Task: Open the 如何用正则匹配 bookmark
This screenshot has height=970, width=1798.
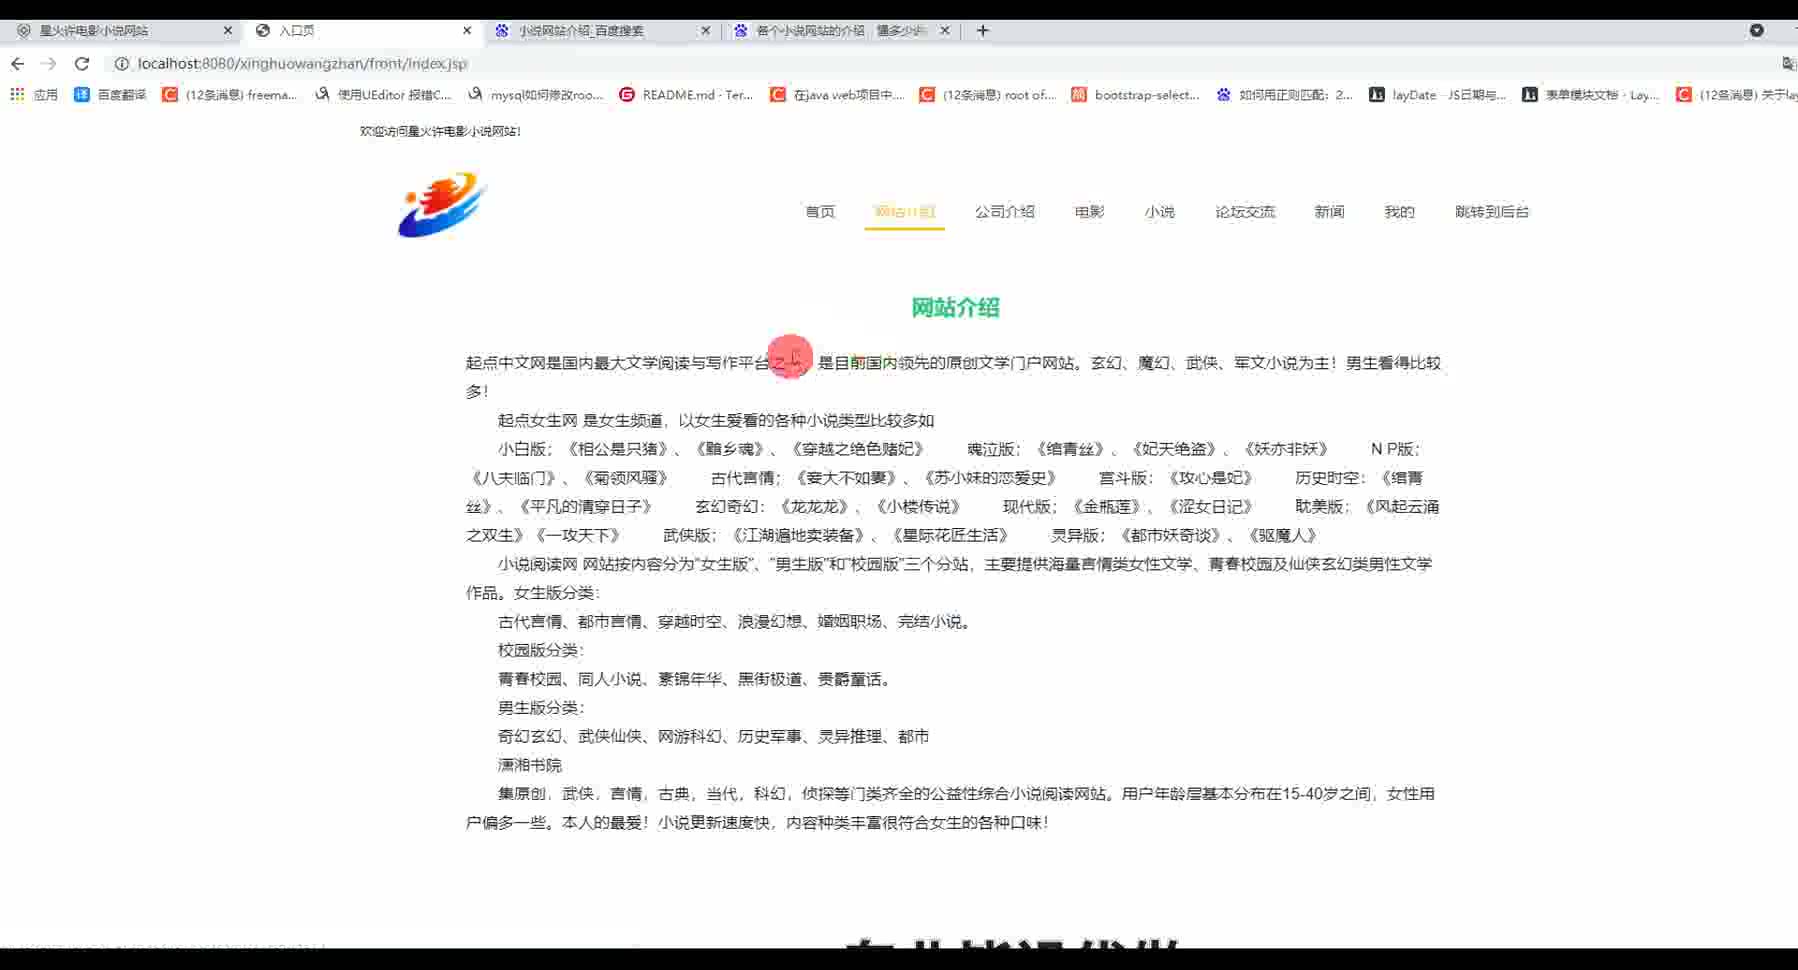Action: coord(1285,95)
